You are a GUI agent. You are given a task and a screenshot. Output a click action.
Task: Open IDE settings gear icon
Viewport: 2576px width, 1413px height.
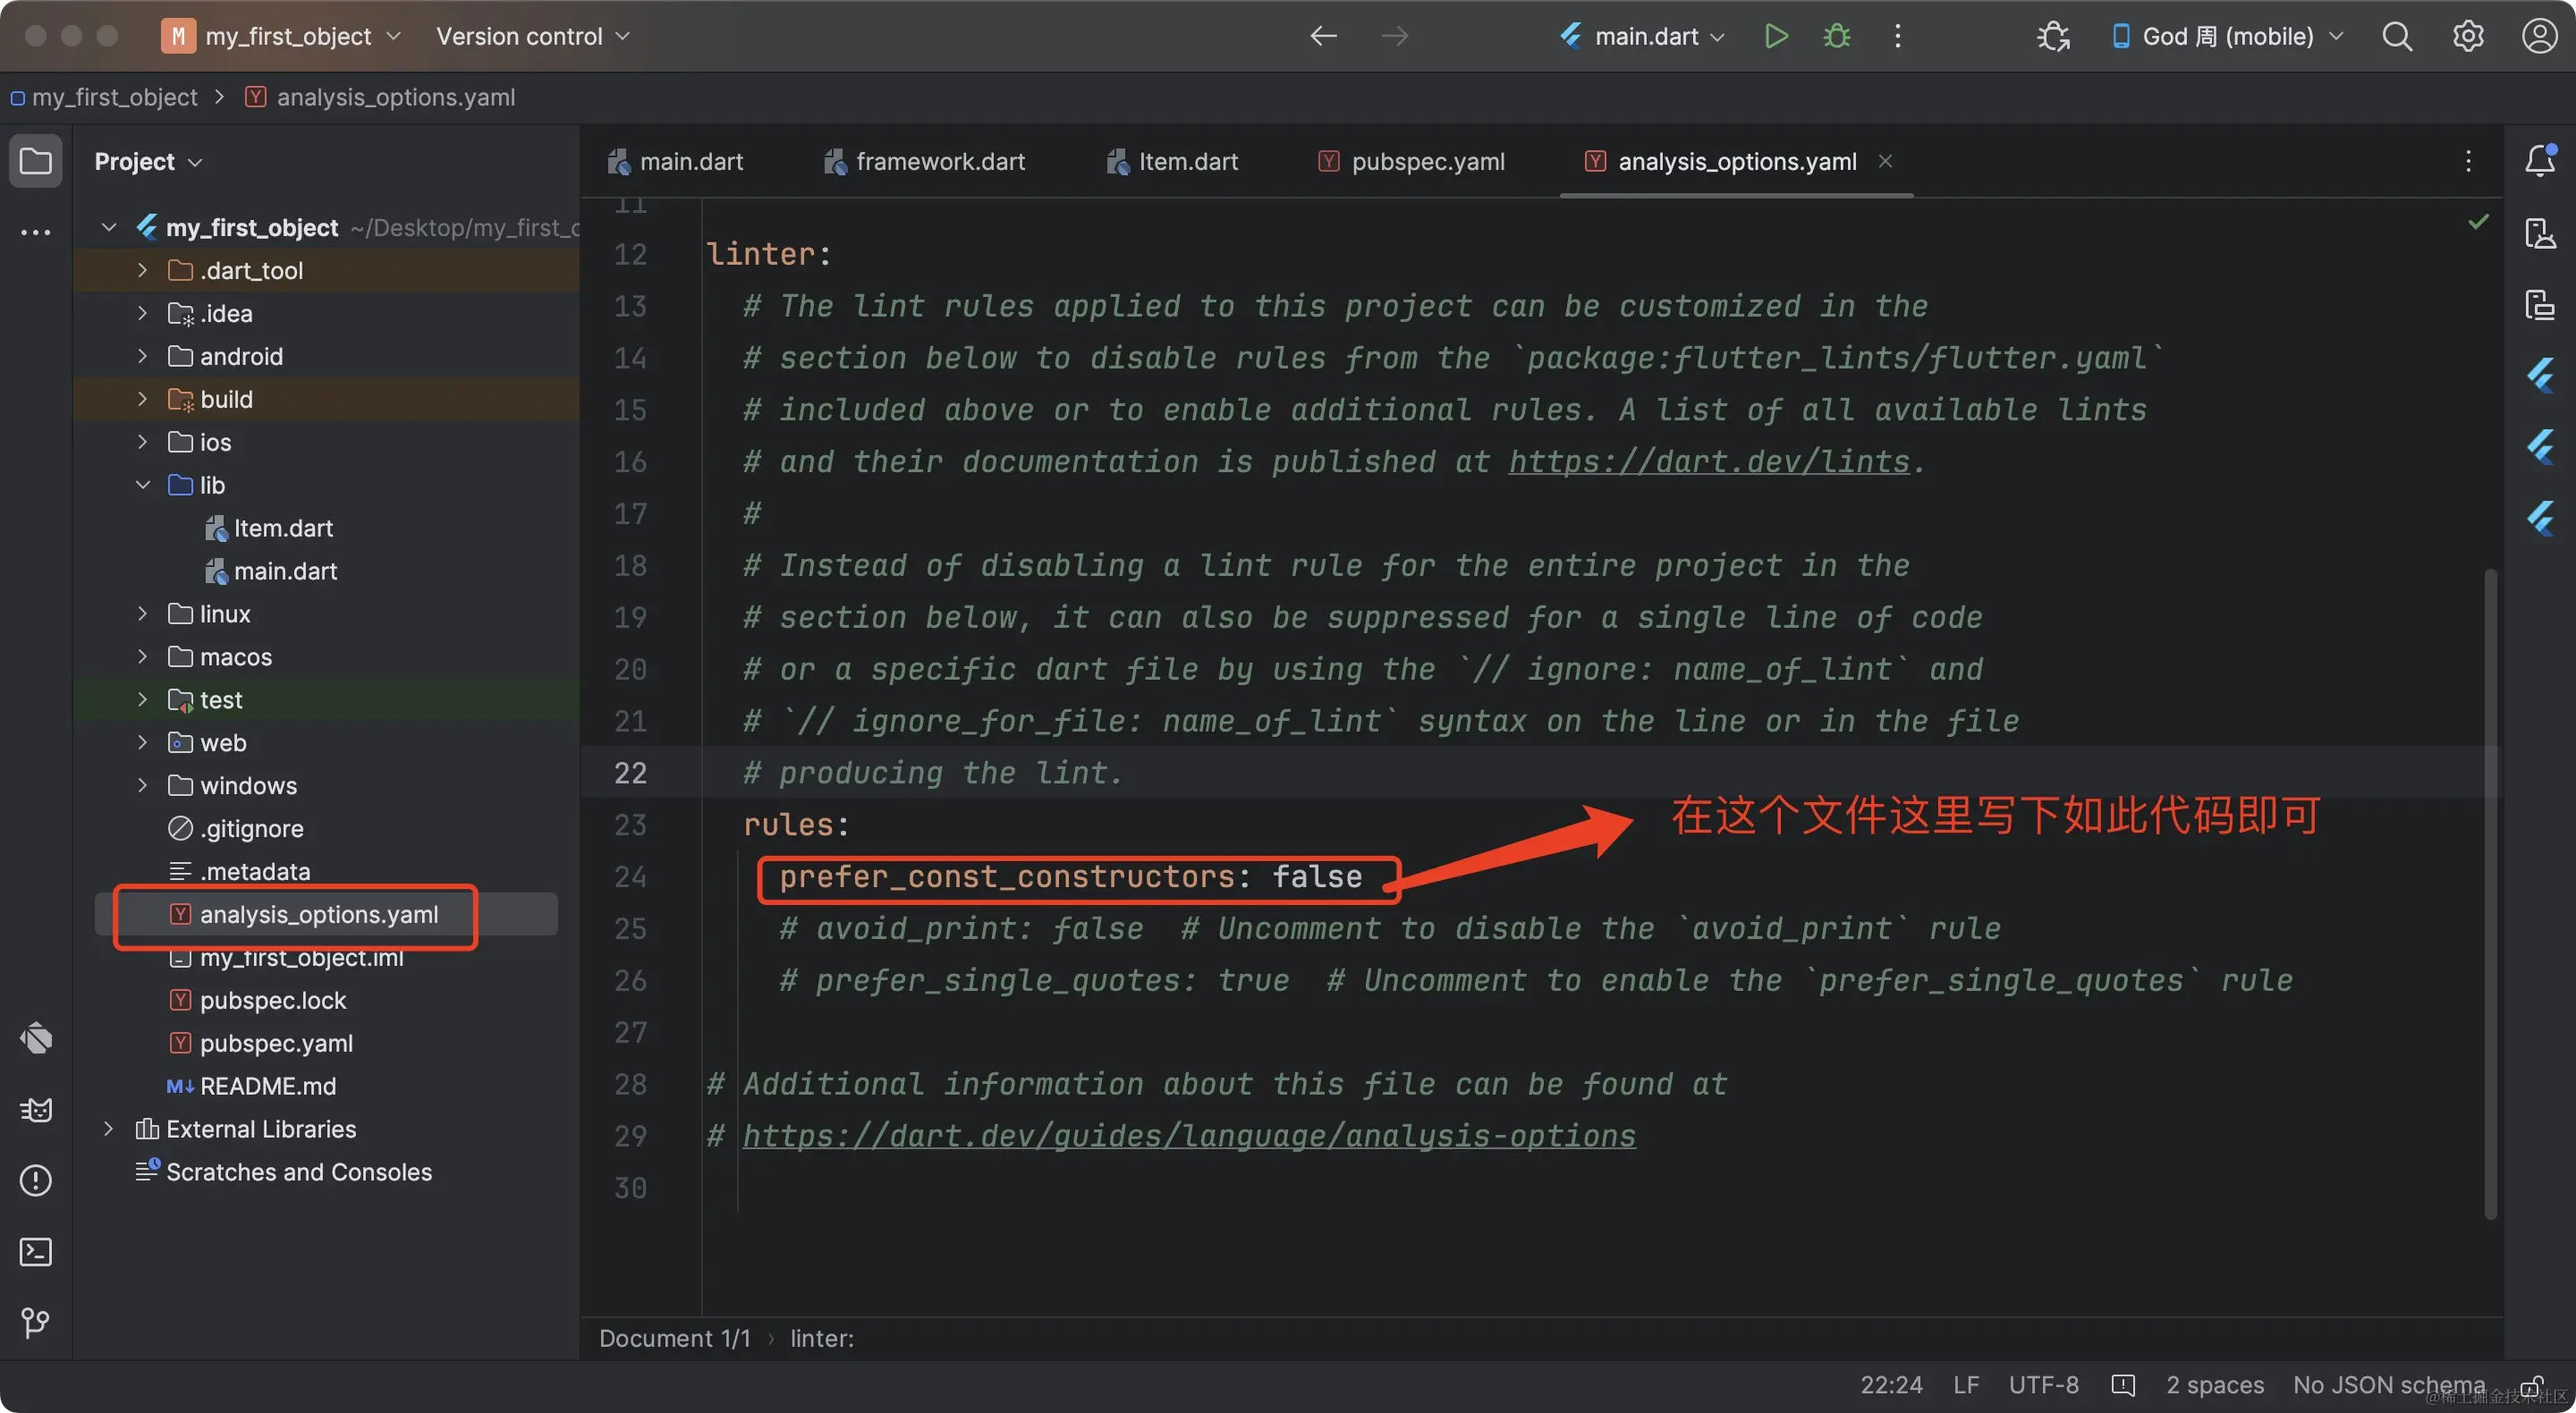pos(2467,37)
